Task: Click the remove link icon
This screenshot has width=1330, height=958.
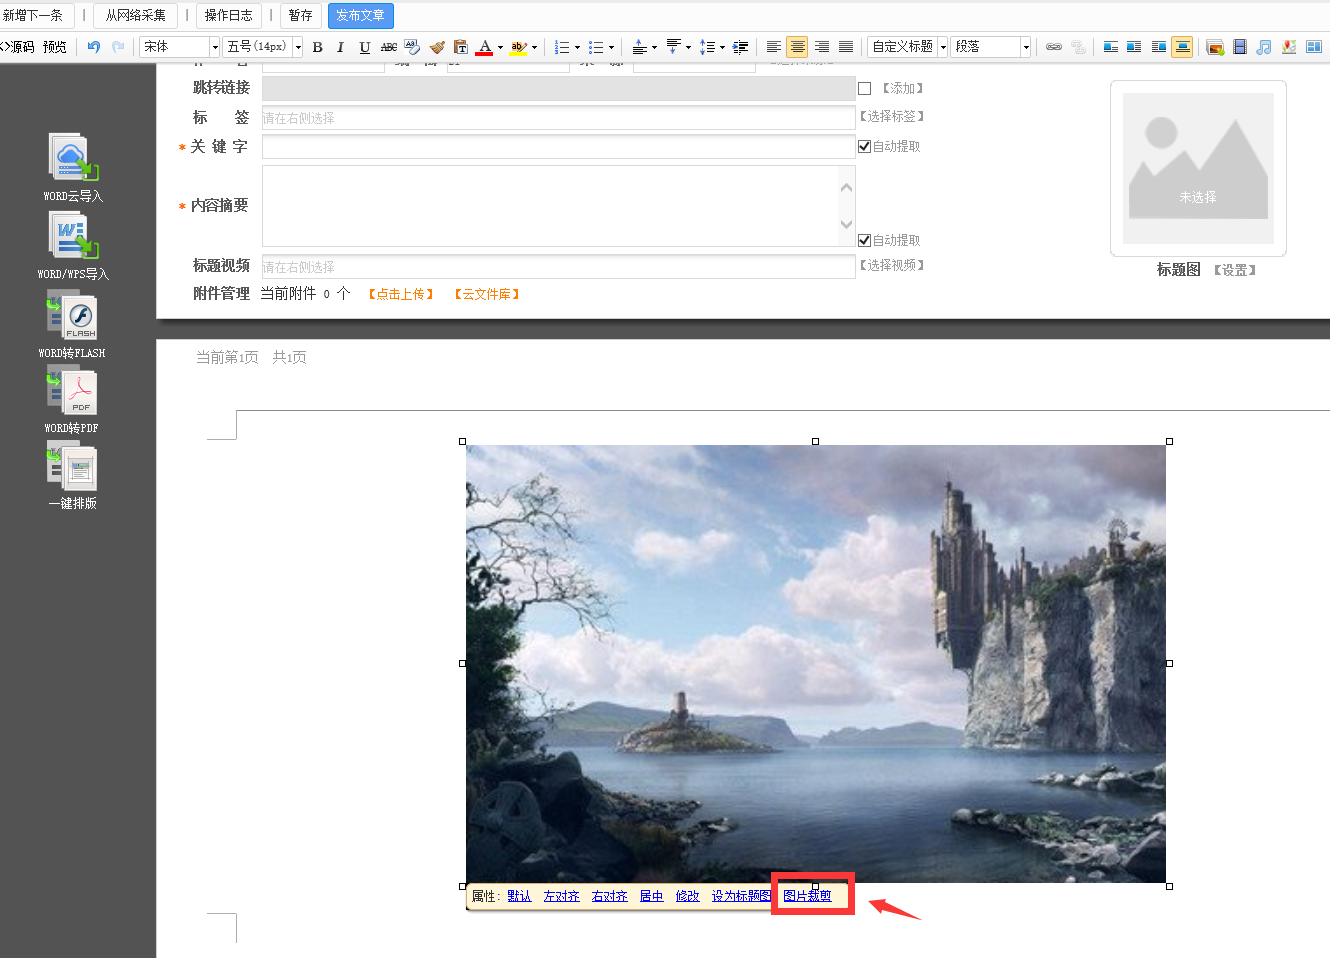Action: [1078, 47]
